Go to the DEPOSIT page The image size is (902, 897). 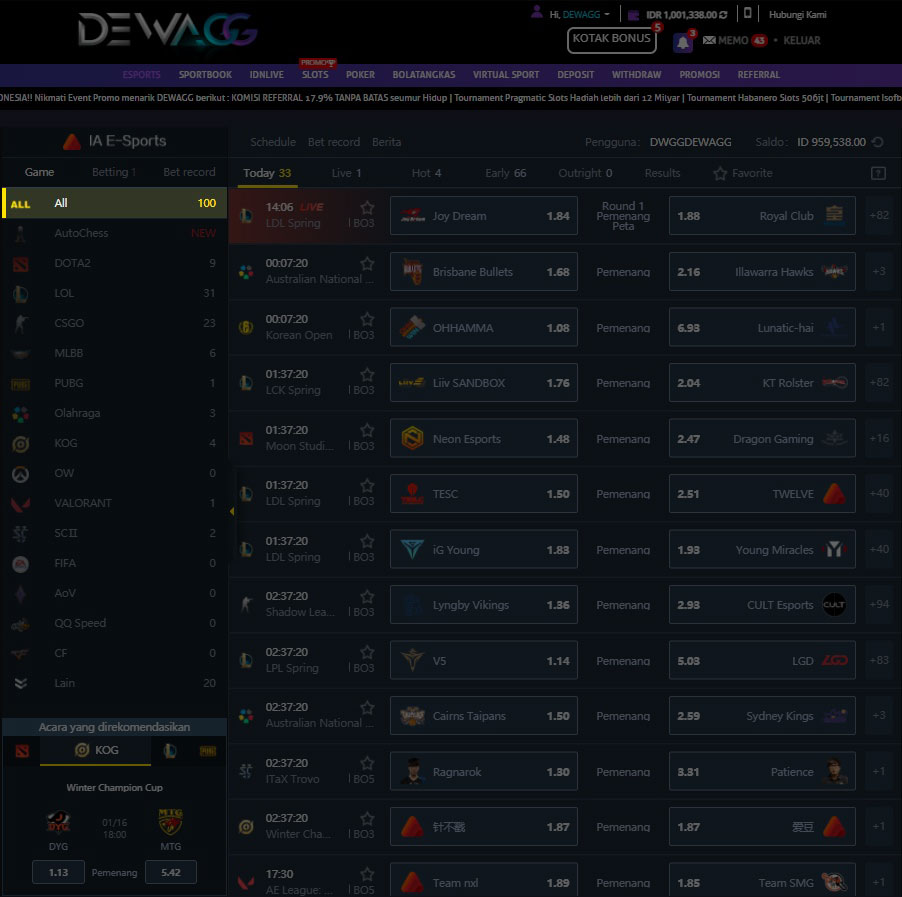pyautogui.click(x=575, y=75)
